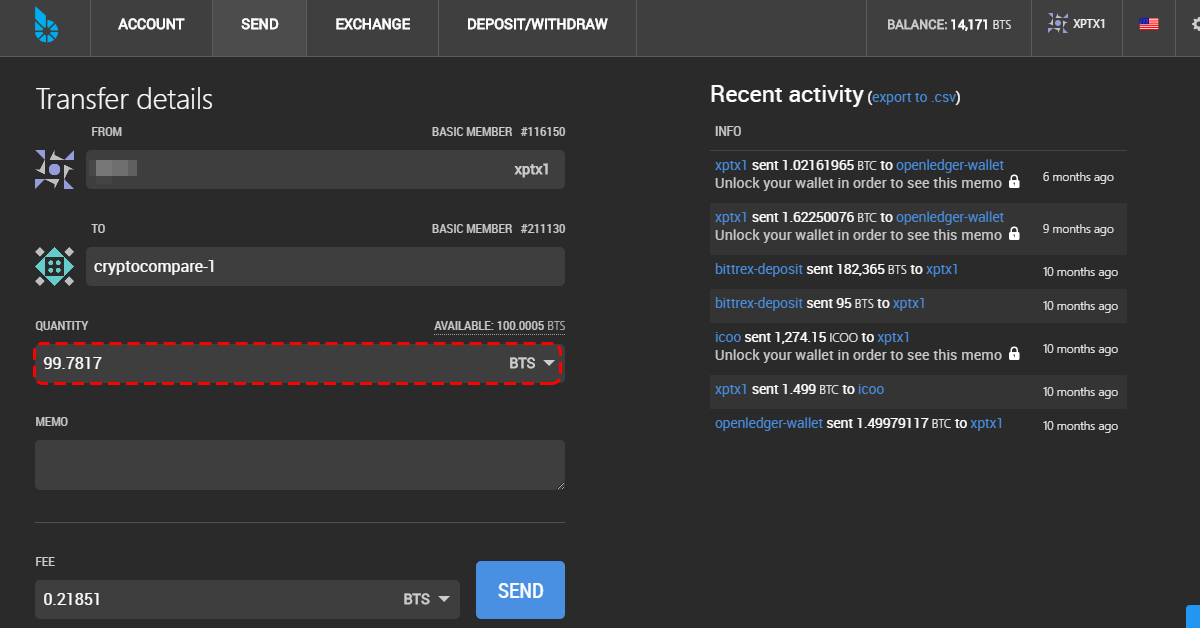Click the 'BASIC MEMBER #116150' label
1200x628 pixels.
(x=499, y=132)
